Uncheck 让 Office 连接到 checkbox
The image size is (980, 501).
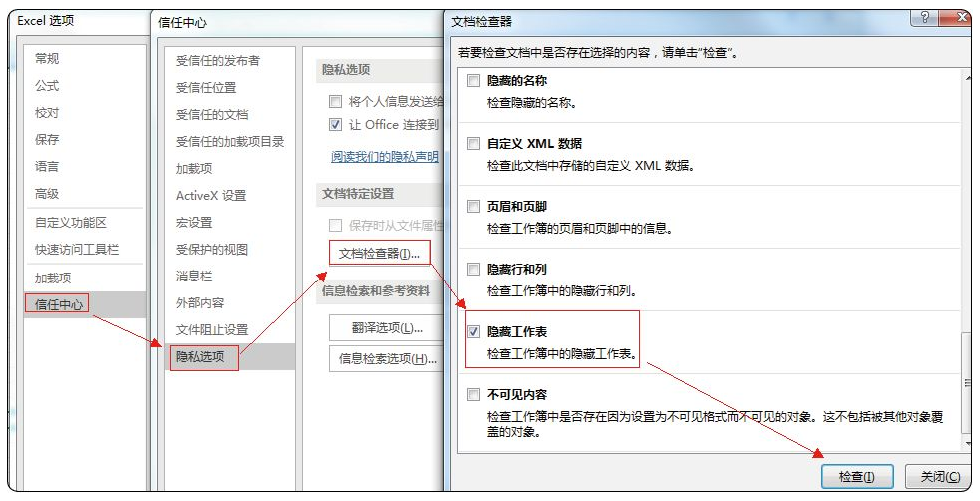pos(336,124)
